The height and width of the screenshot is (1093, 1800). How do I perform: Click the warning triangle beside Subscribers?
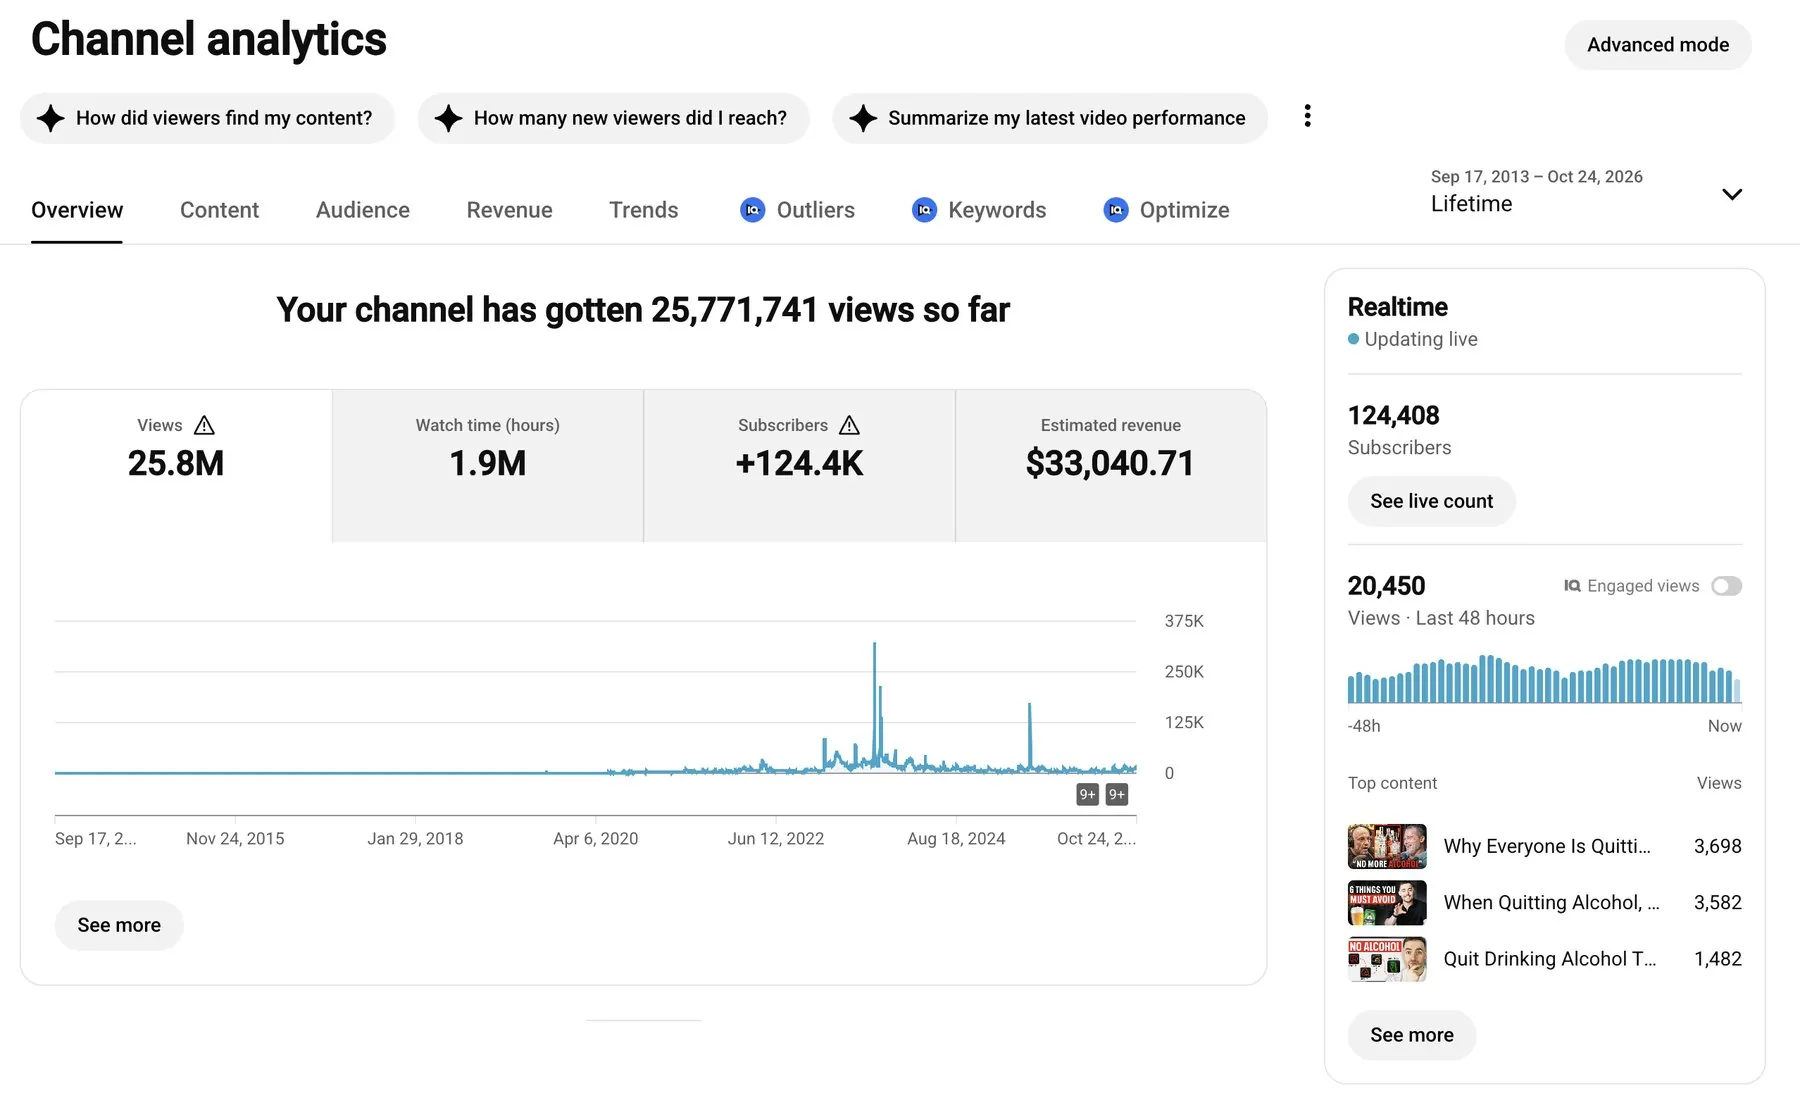[849, 425]
